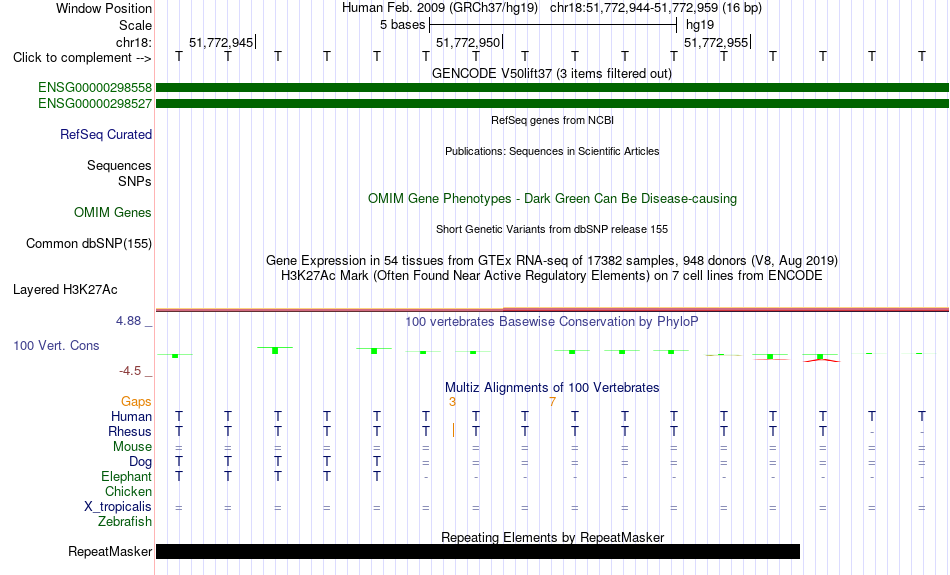Click the orange insertion bar in Rhesus row
950x575 pixels.
453,431
